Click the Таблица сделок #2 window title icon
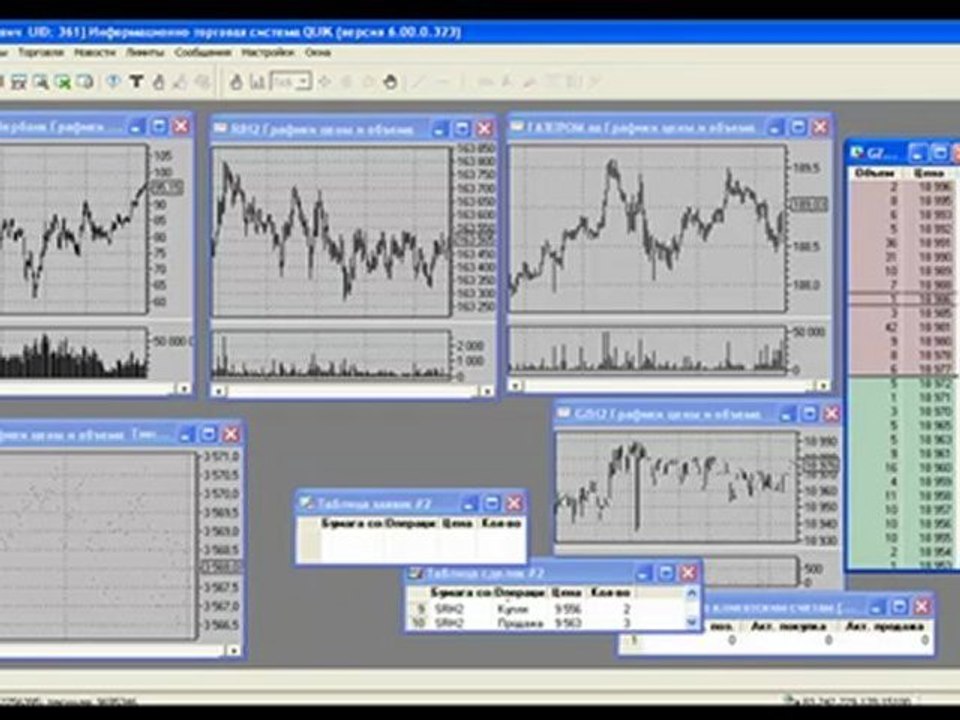This screenshot has width=960, height=720. coord(414,573)
